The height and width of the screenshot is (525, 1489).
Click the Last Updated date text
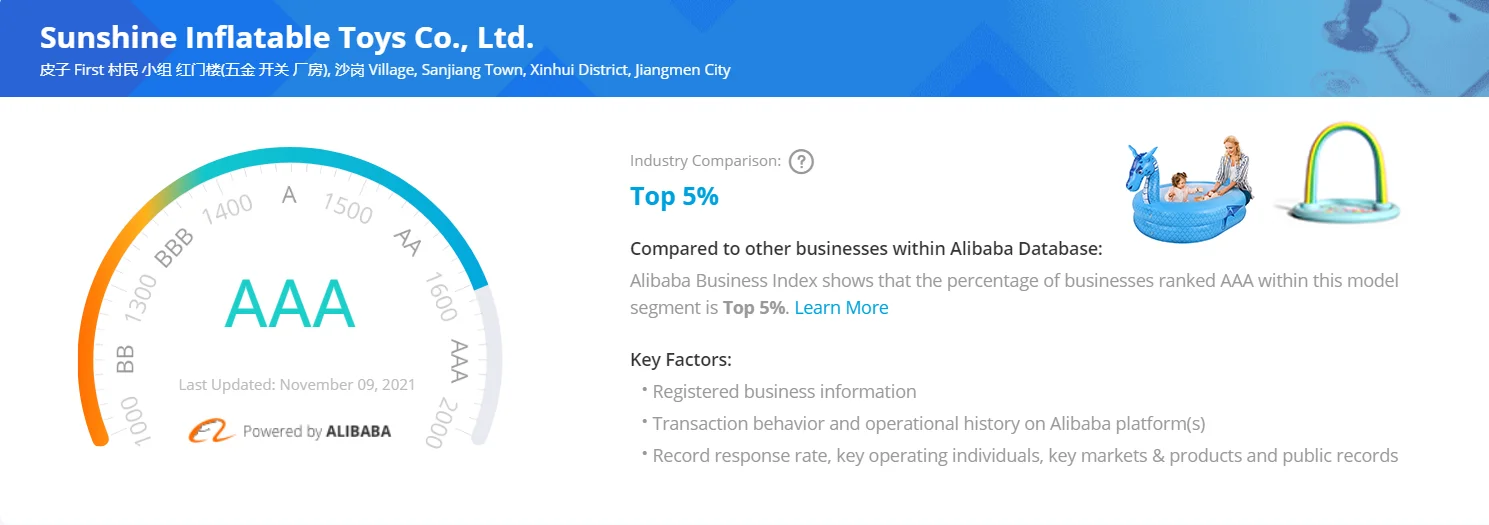[296, 385]
